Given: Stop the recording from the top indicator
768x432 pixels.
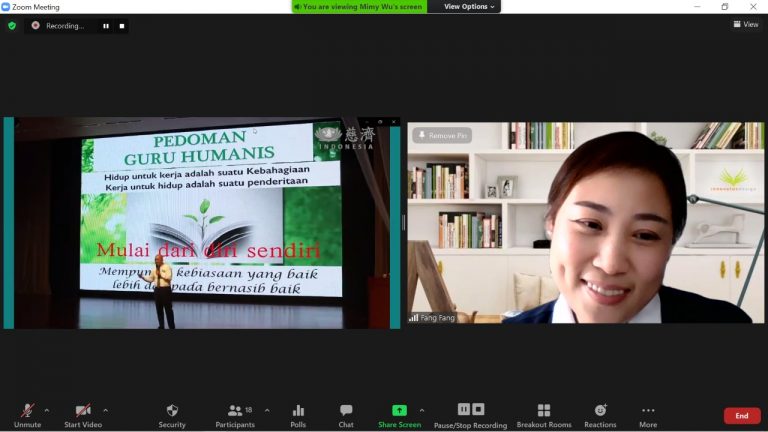Looking at the screenshot, I should [122, 26].
